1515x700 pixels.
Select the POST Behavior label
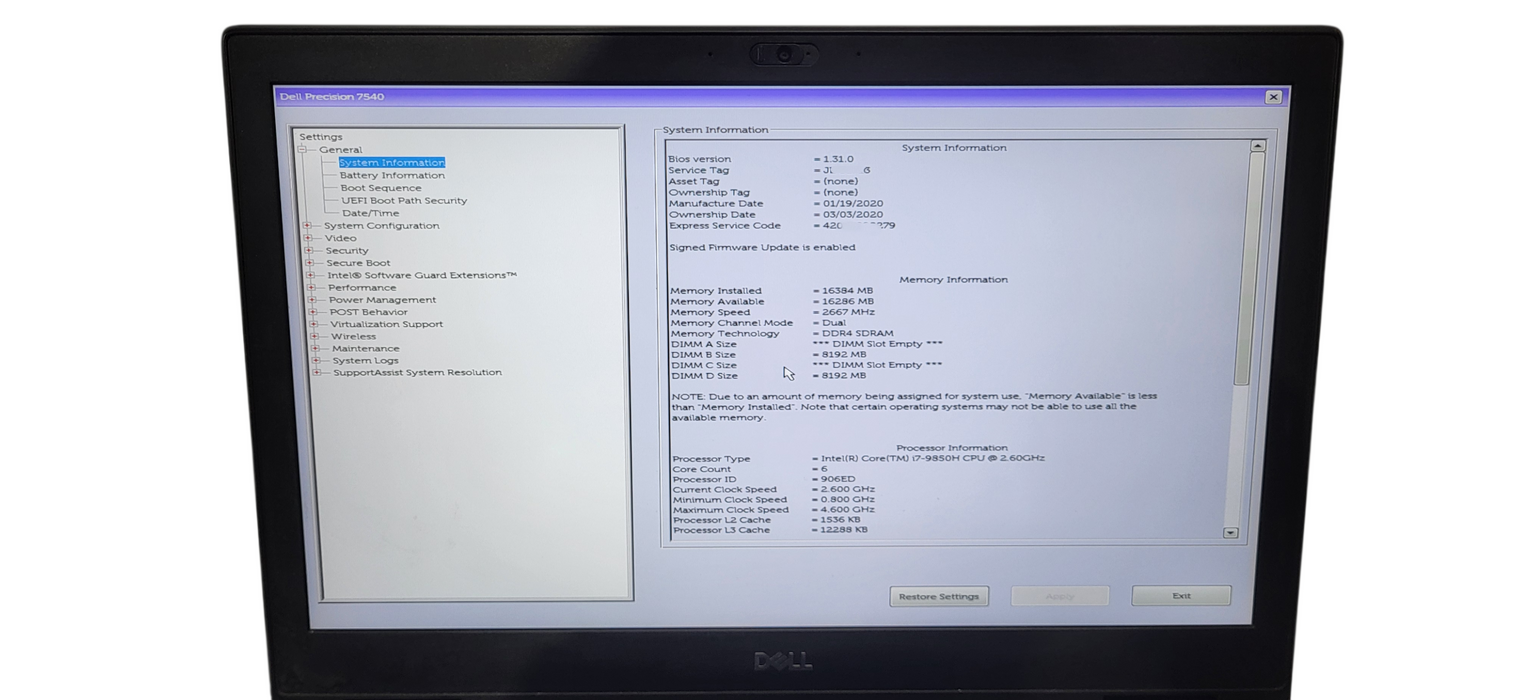(x=369, y=312)
